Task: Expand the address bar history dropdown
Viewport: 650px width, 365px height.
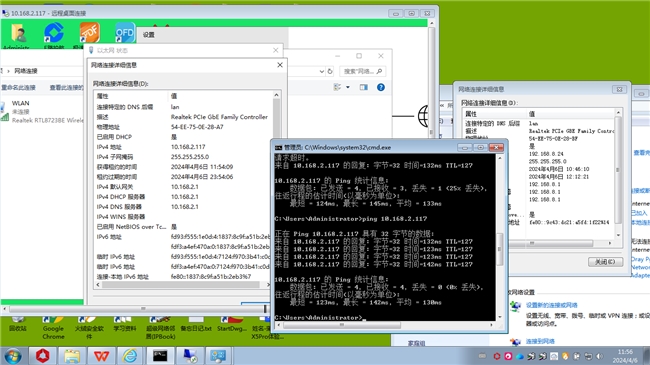Action: (322, 71)
